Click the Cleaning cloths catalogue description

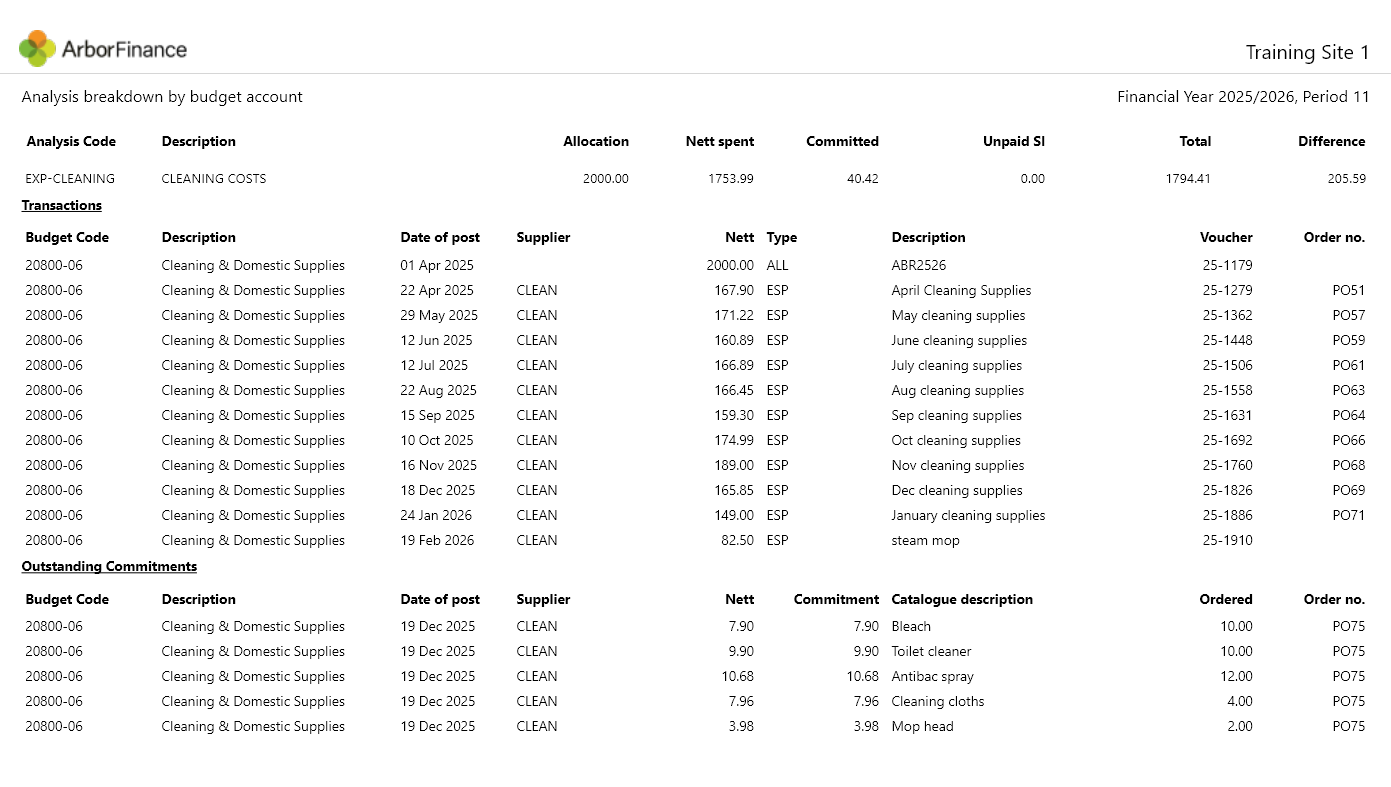[x=938, y=701]
